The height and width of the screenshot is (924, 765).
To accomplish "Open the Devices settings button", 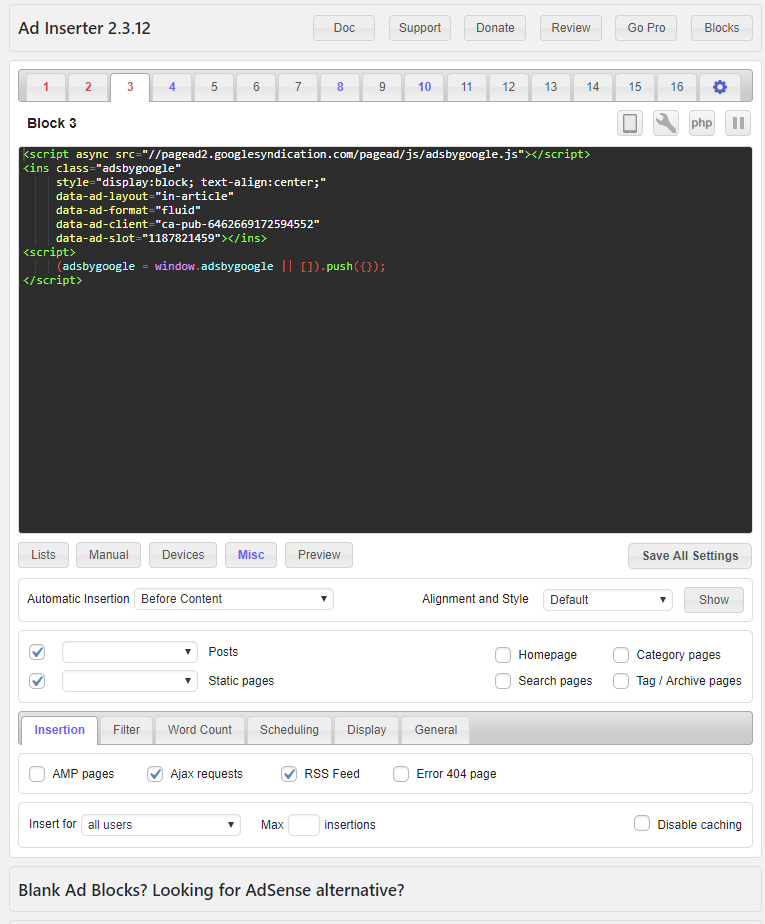I will point(183,555).
